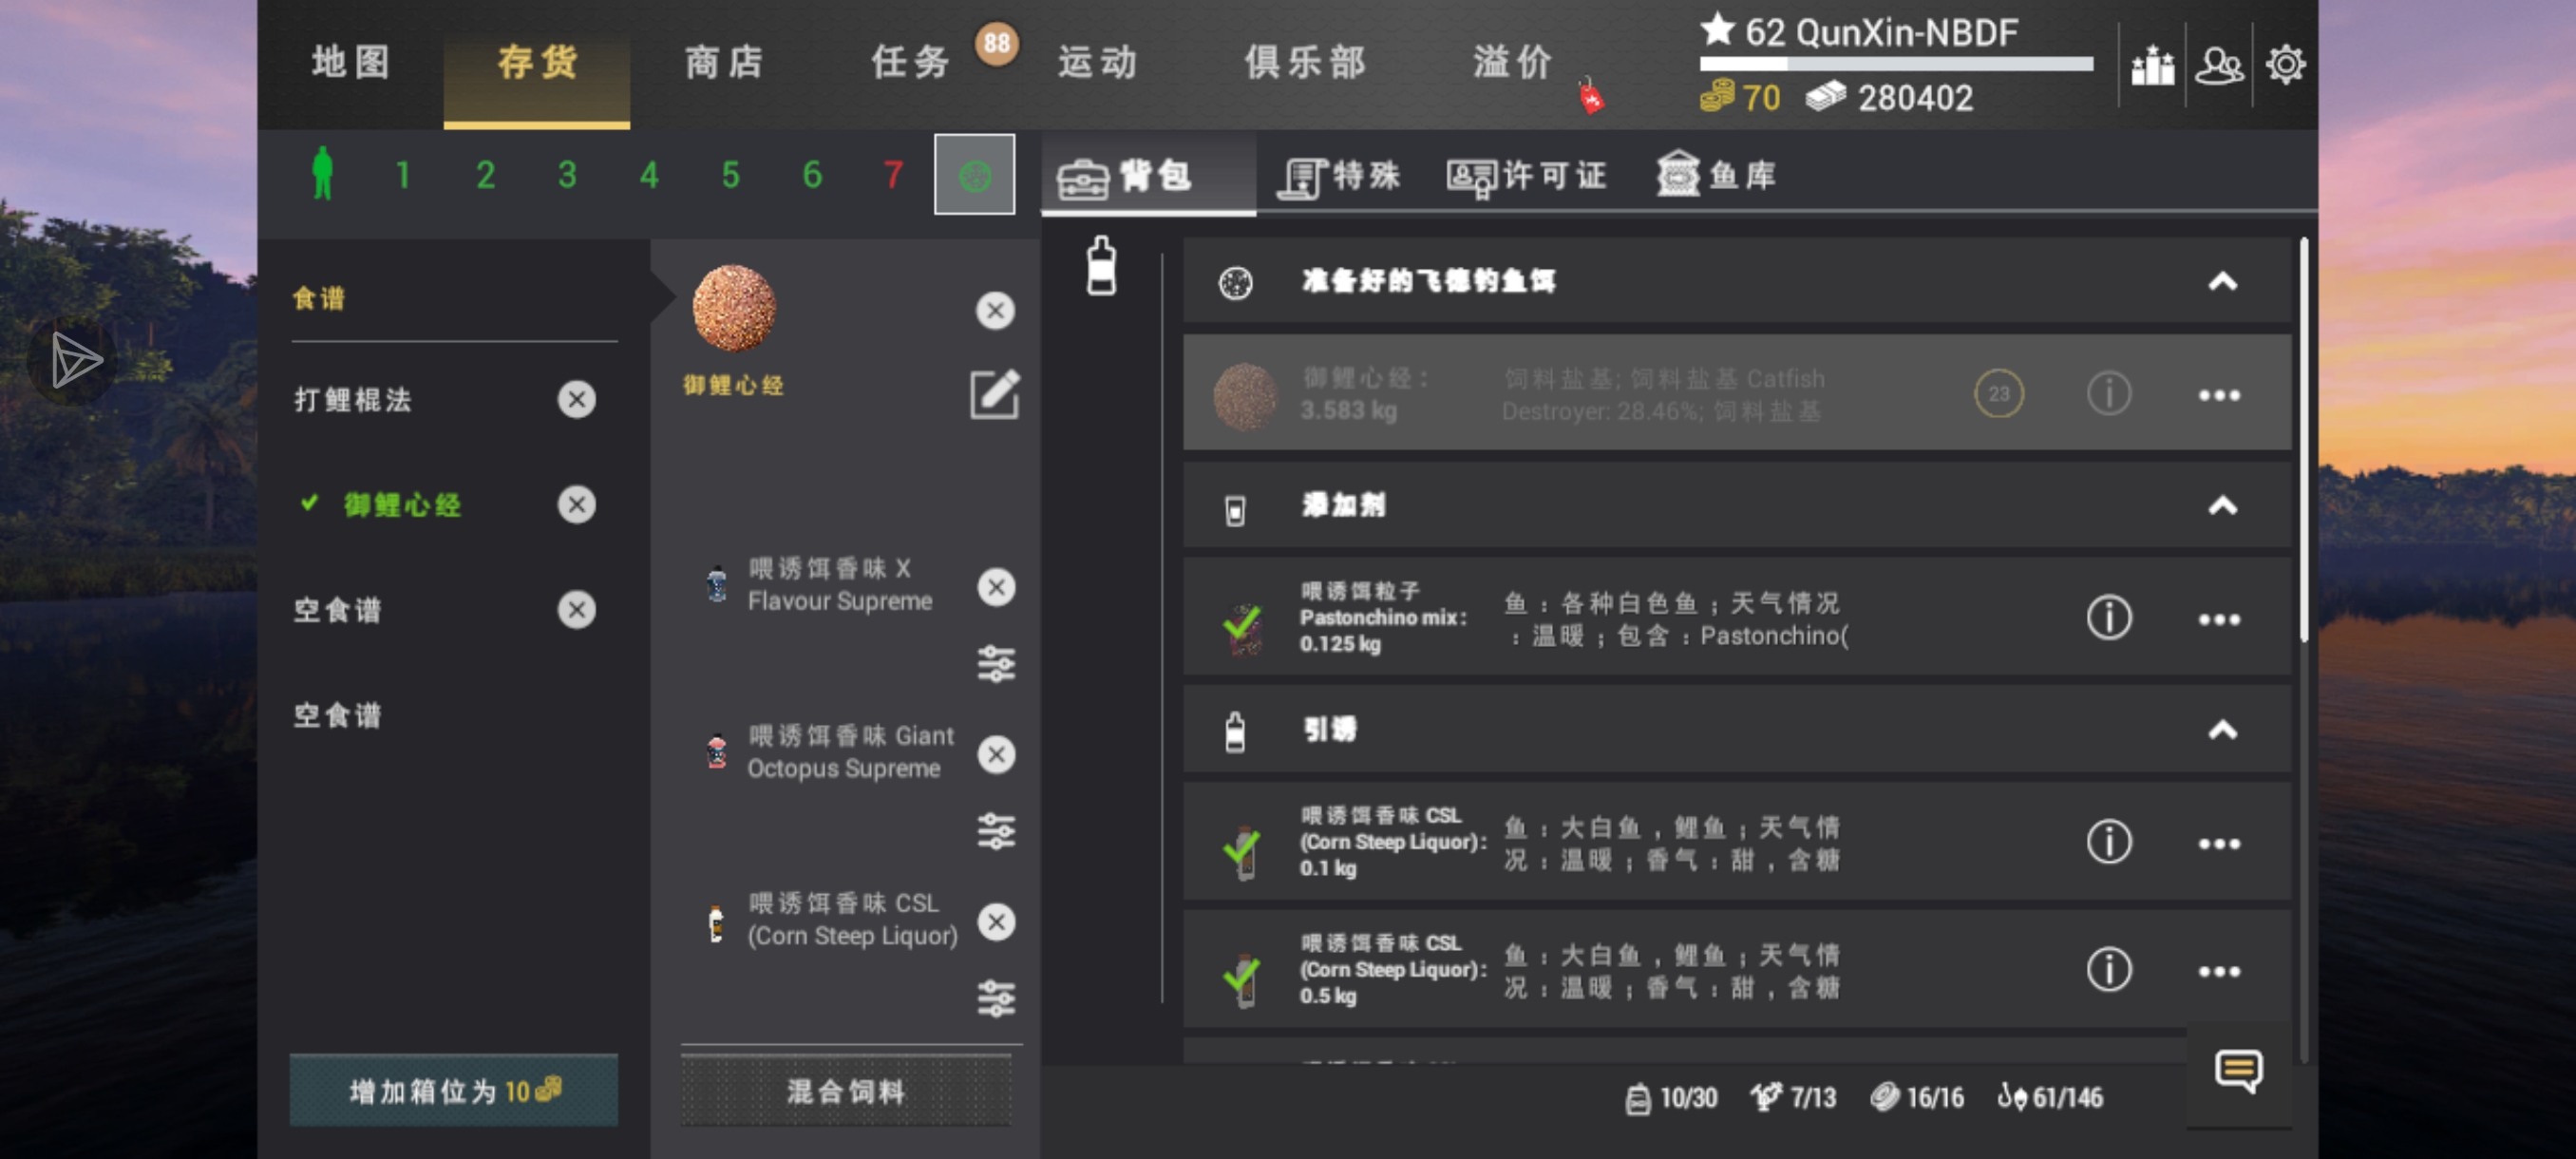Toggle checkmark on CSL 0.5 kg item
The image size is (2576, 1159).
tap(1243, 978)
